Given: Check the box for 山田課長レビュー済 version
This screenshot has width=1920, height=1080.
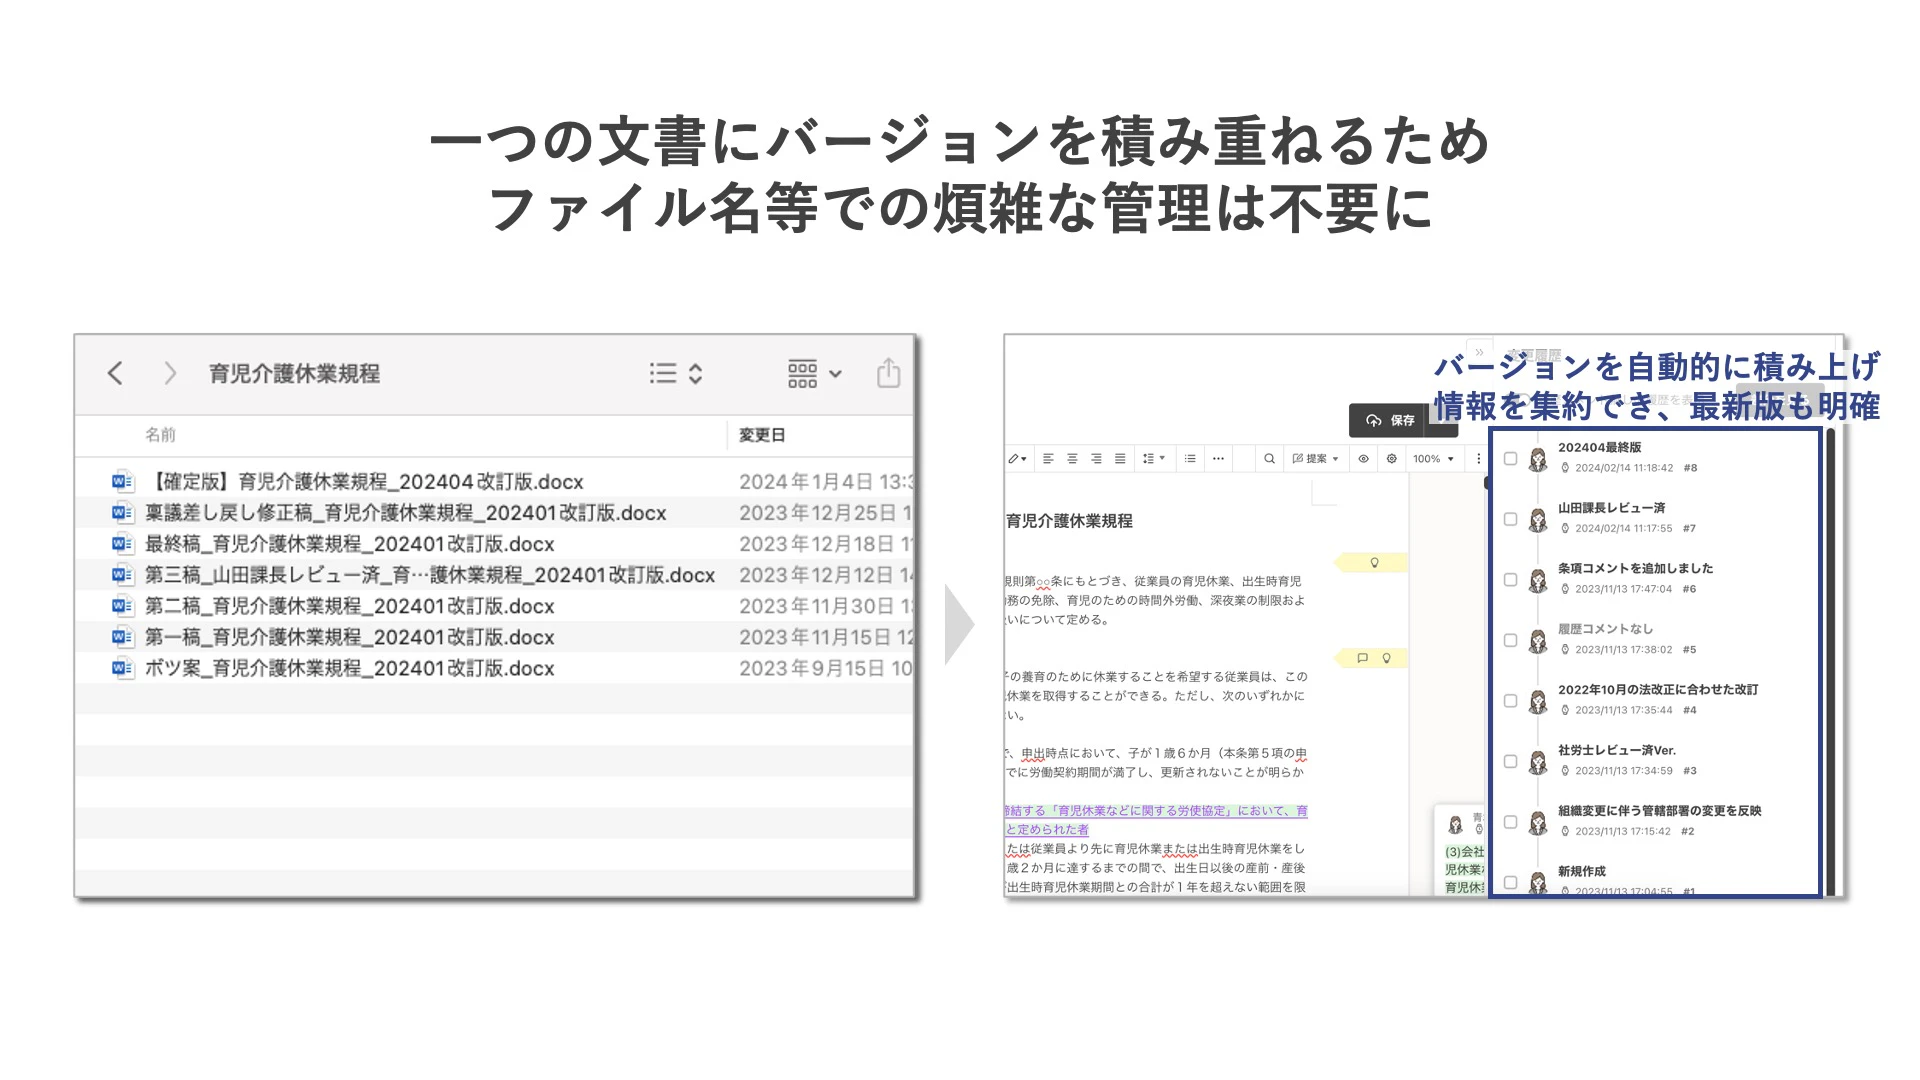Looking at the screenshot, I should (1510, 519).
